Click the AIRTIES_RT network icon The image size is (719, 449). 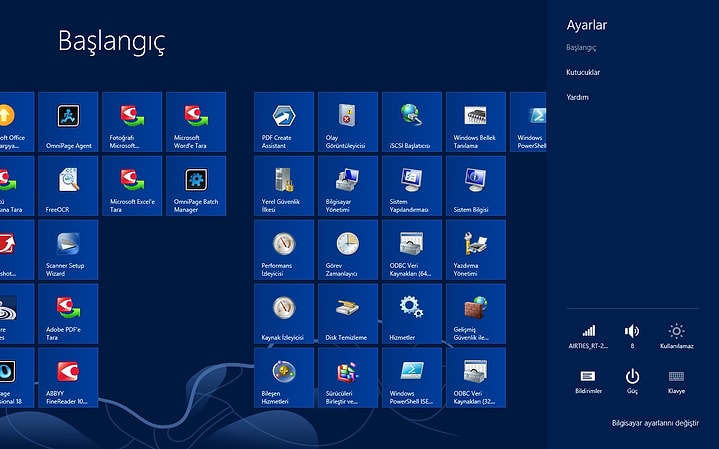[x=588, y=336]
